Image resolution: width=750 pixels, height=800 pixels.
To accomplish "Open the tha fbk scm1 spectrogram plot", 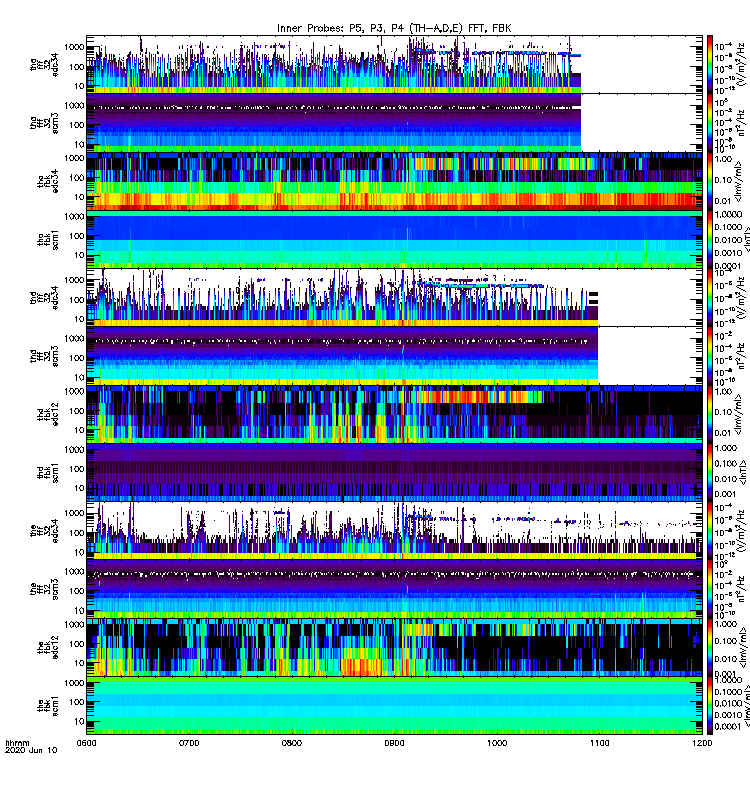I will [394, 239].
